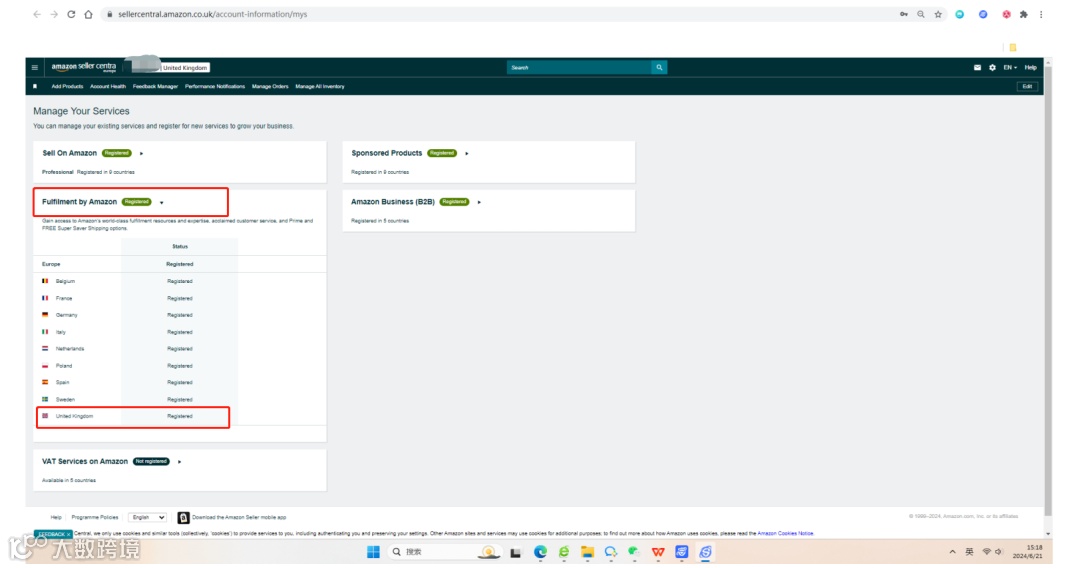View site info via lock icon
The image size is (1080, 568).
(109, 14)
